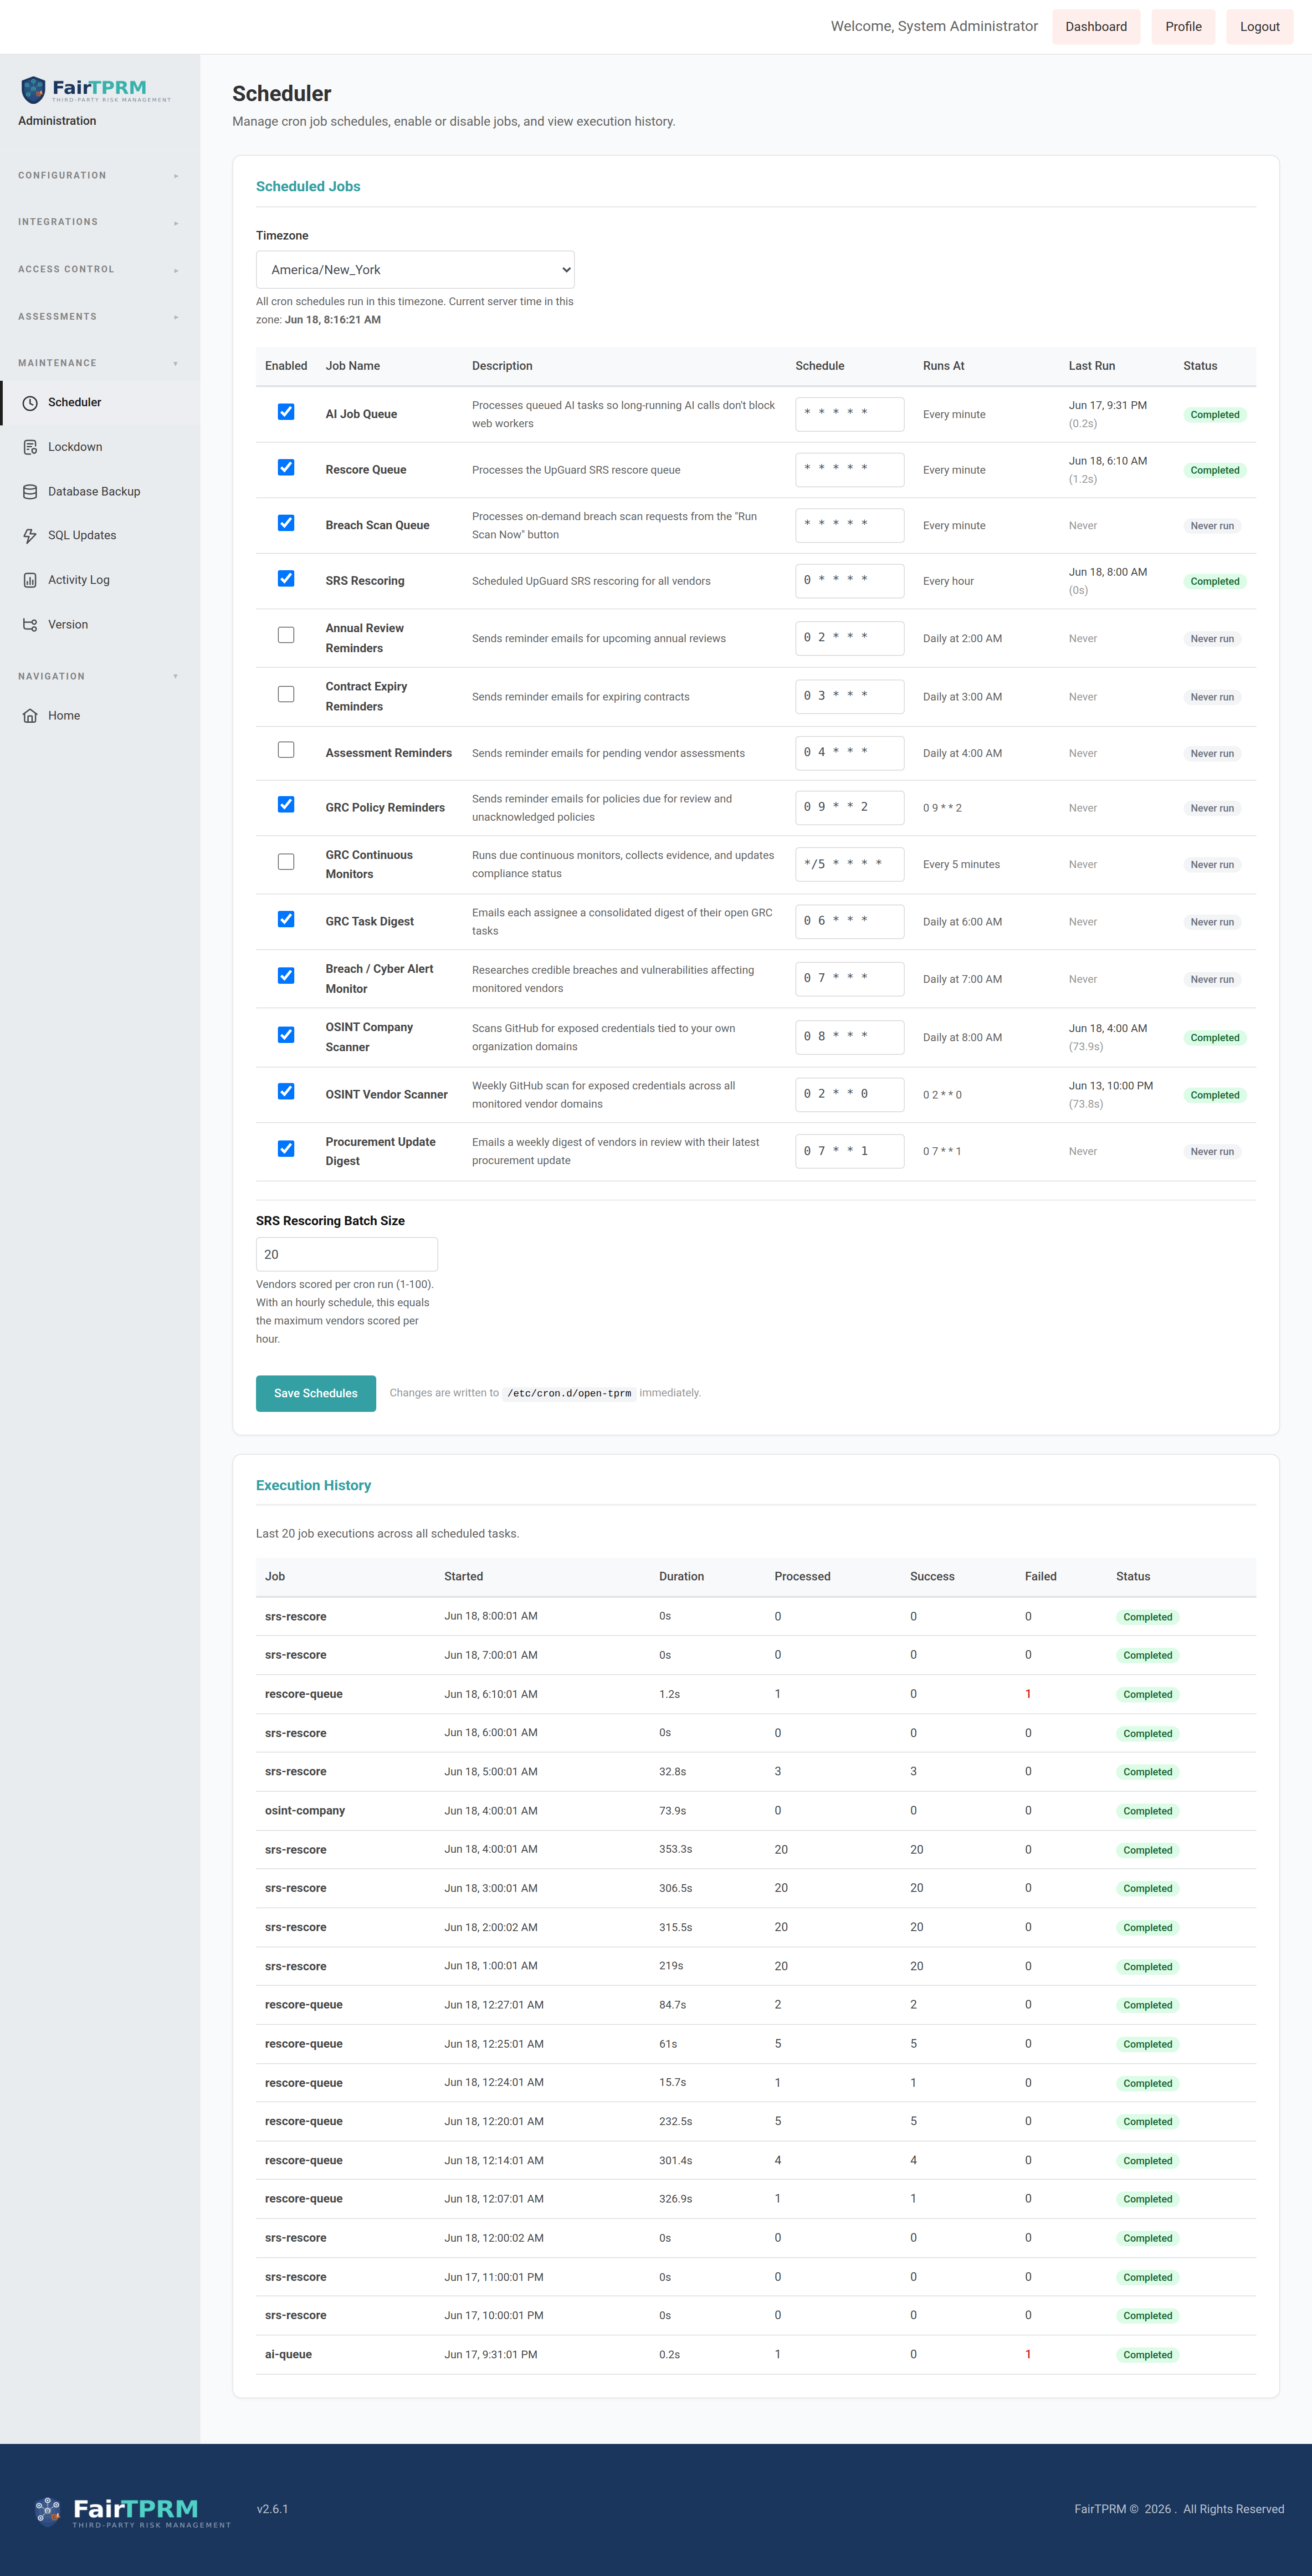This screenshot has height=2576, width=1312.
Task: Click the Lockdown sidebar icon
Action: coord(30,447)
